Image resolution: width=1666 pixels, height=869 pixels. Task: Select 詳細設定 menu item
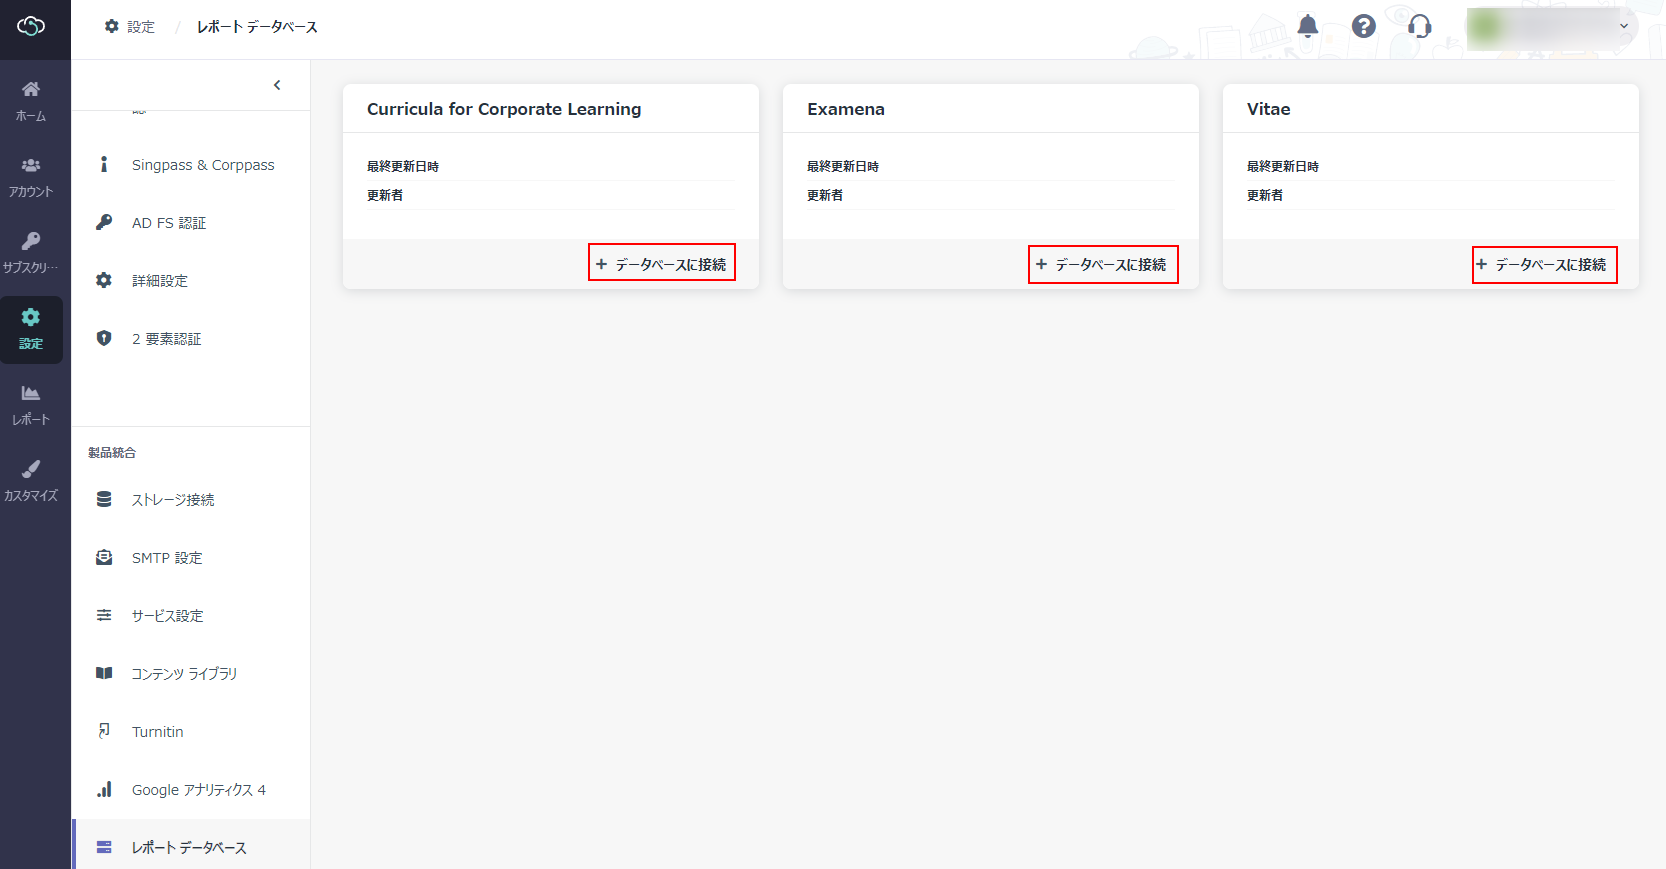click(x=191, y=281)
